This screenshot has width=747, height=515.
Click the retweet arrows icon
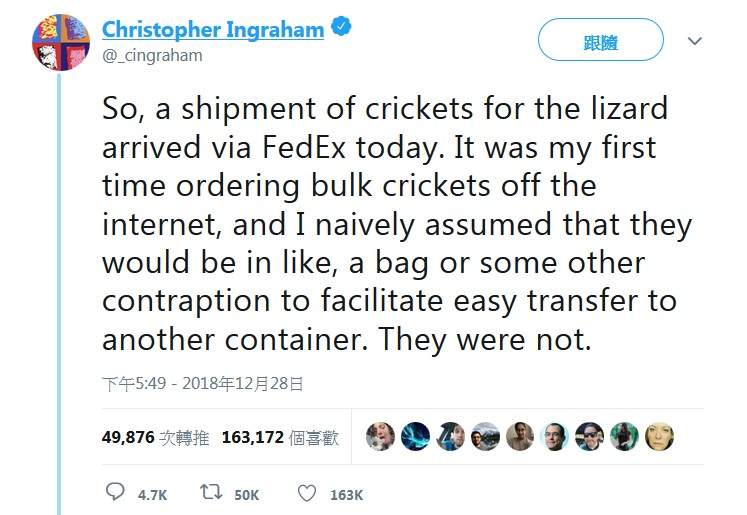click(x=213, y=493)
